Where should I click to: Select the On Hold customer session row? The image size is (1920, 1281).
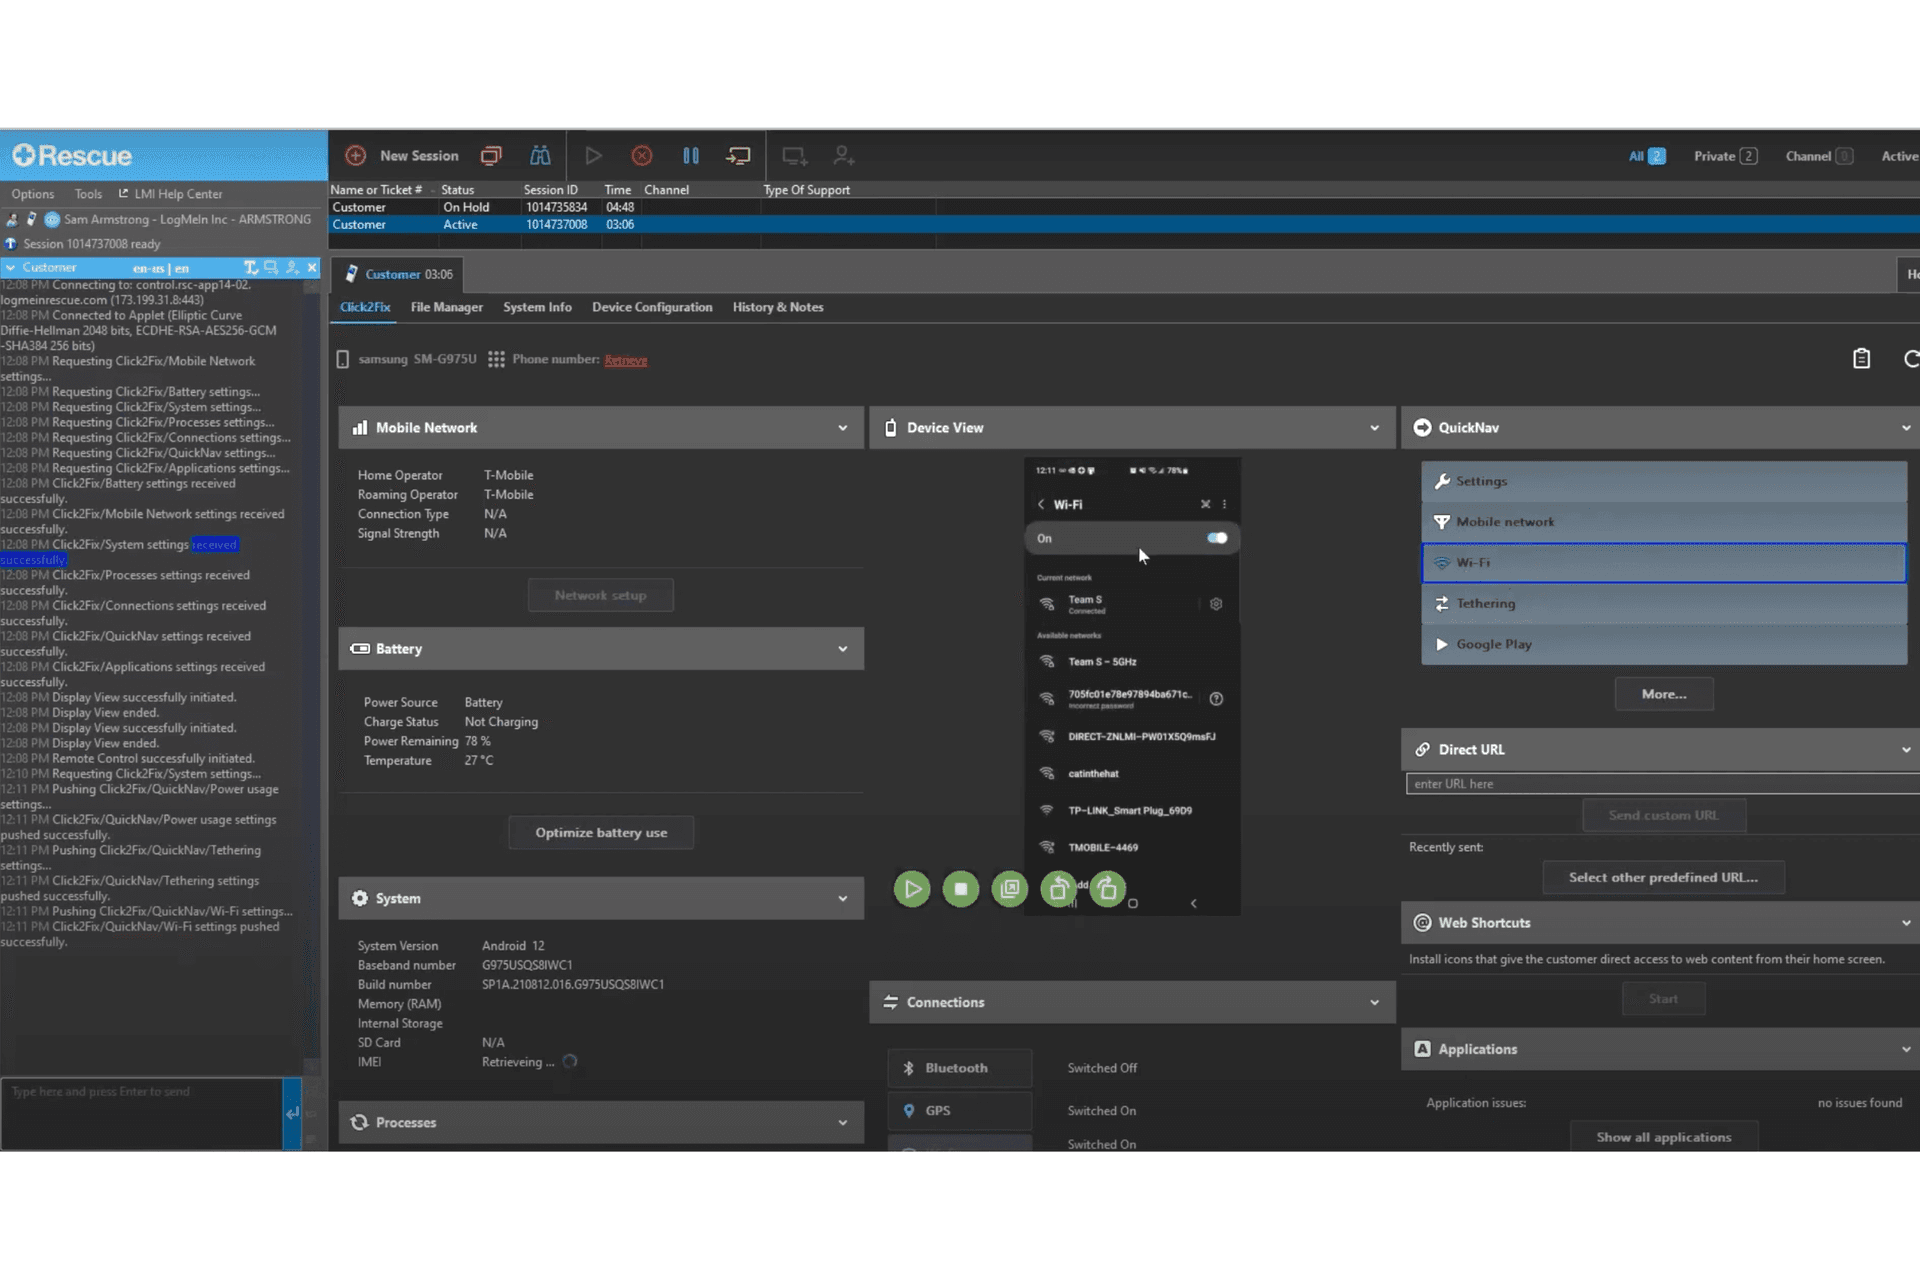[x=1124, y=207]
